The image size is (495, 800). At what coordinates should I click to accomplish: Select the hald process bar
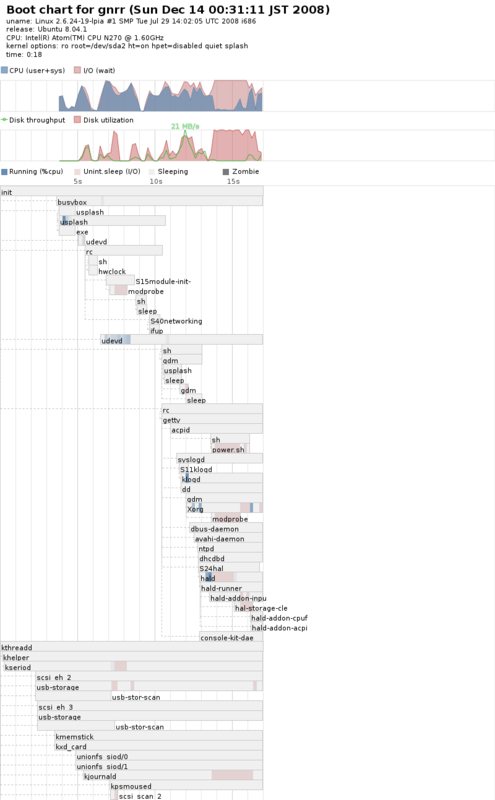[x=231, y=578]
